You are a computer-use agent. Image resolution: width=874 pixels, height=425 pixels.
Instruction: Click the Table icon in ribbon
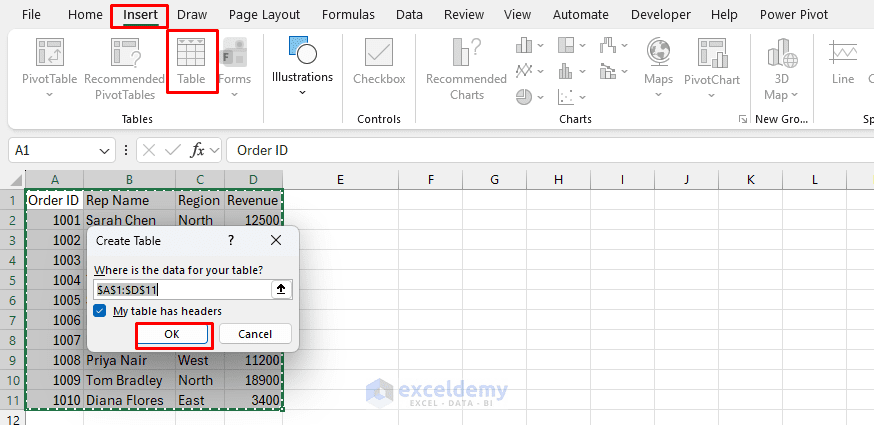pyautogui.click(x=191, y=52)
